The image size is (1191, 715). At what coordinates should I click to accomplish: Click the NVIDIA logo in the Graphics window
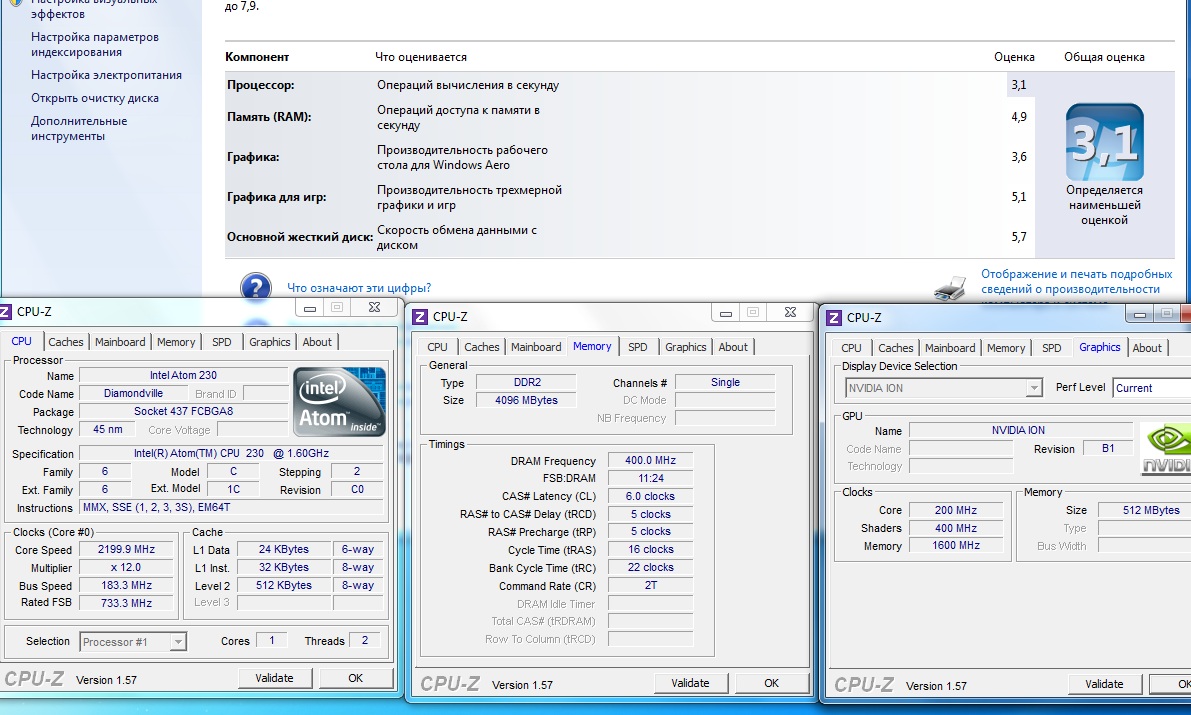[1166, 449]
